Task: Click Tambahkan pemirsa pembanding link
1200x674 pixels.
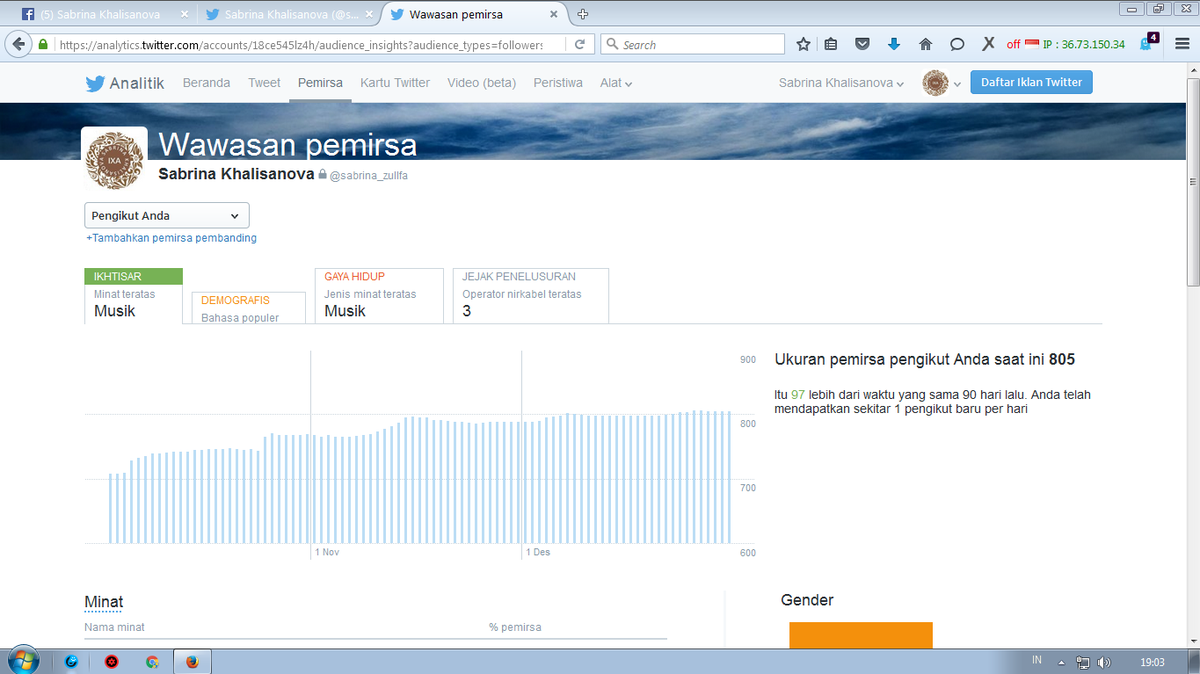Action: point(171,238)
